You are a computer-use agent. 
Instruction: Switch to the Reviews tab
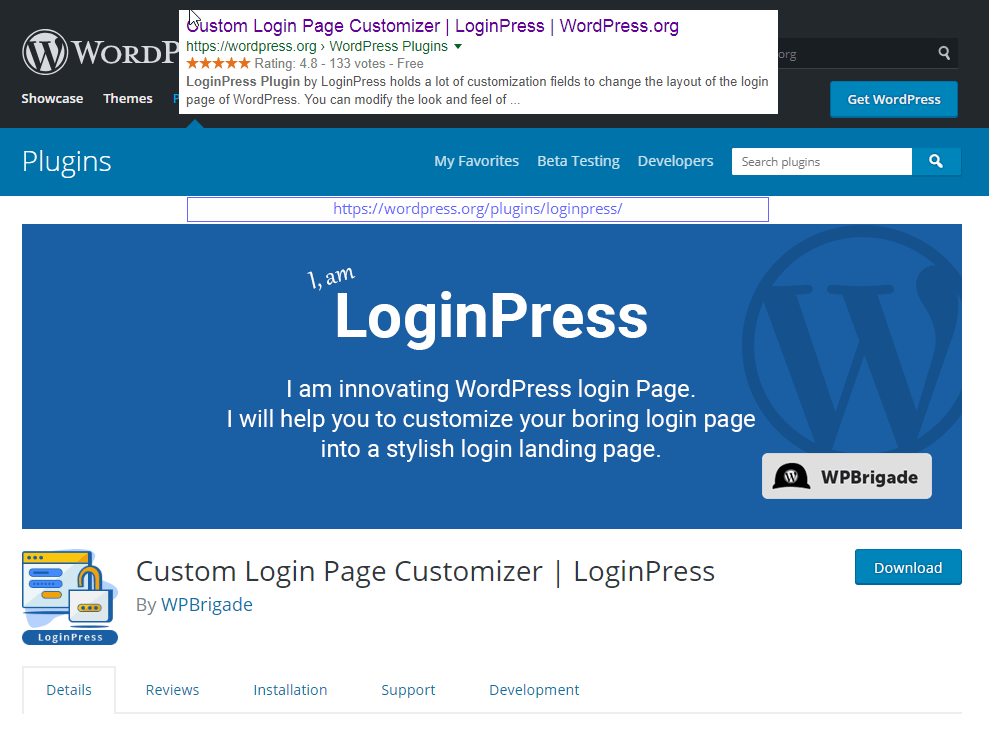click(172, 690)
